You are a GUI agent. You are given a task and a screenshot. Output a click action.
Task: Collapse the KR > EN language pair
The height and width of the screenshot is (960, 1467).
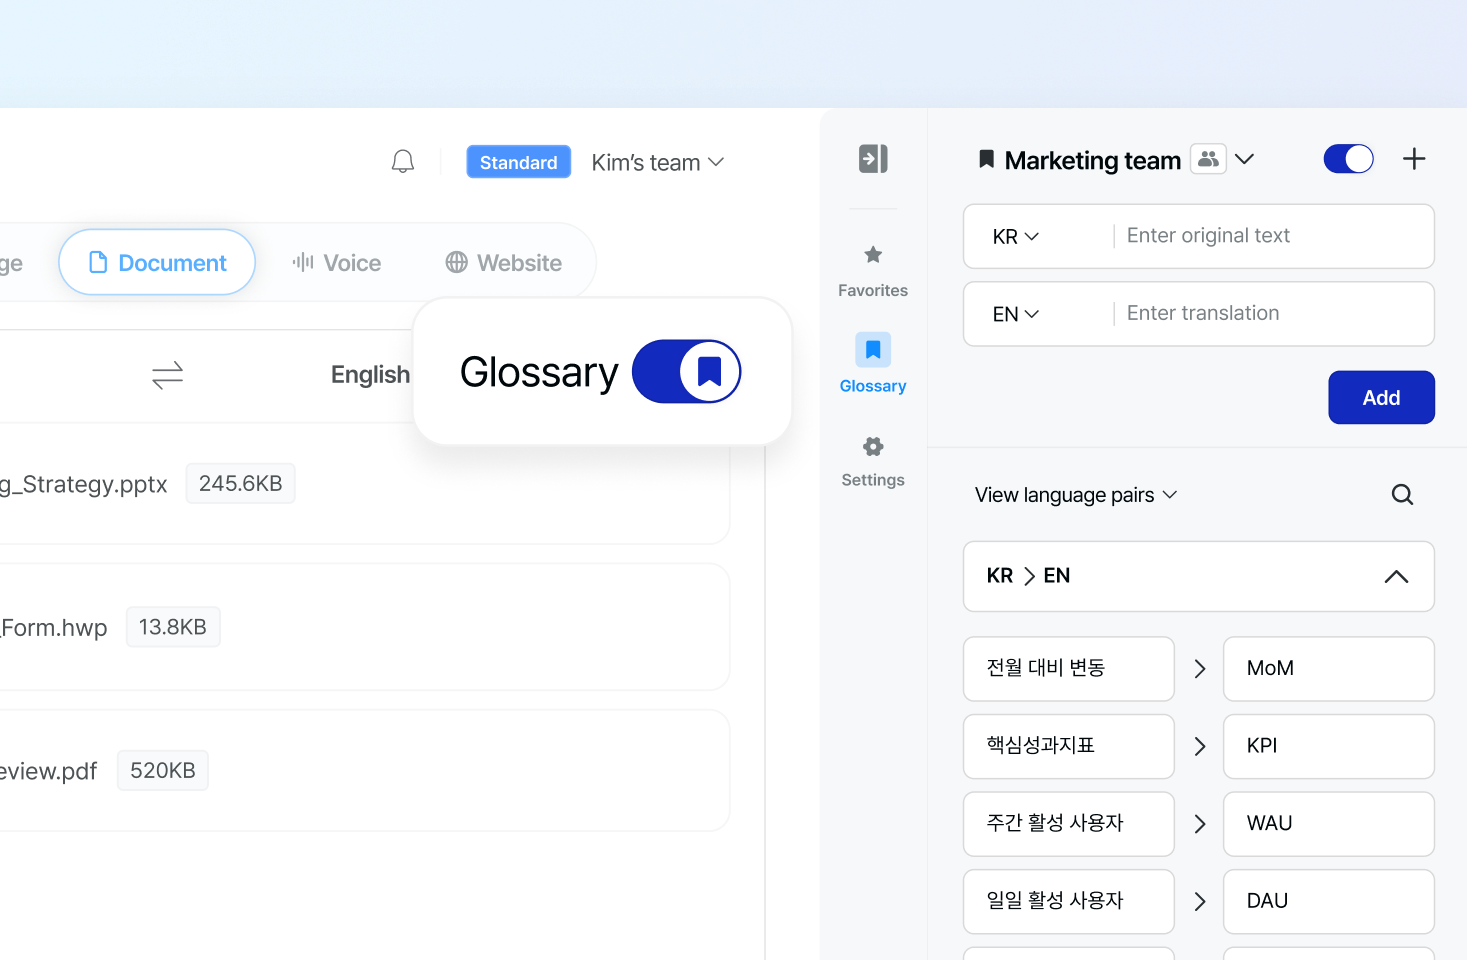(1396, 577)
